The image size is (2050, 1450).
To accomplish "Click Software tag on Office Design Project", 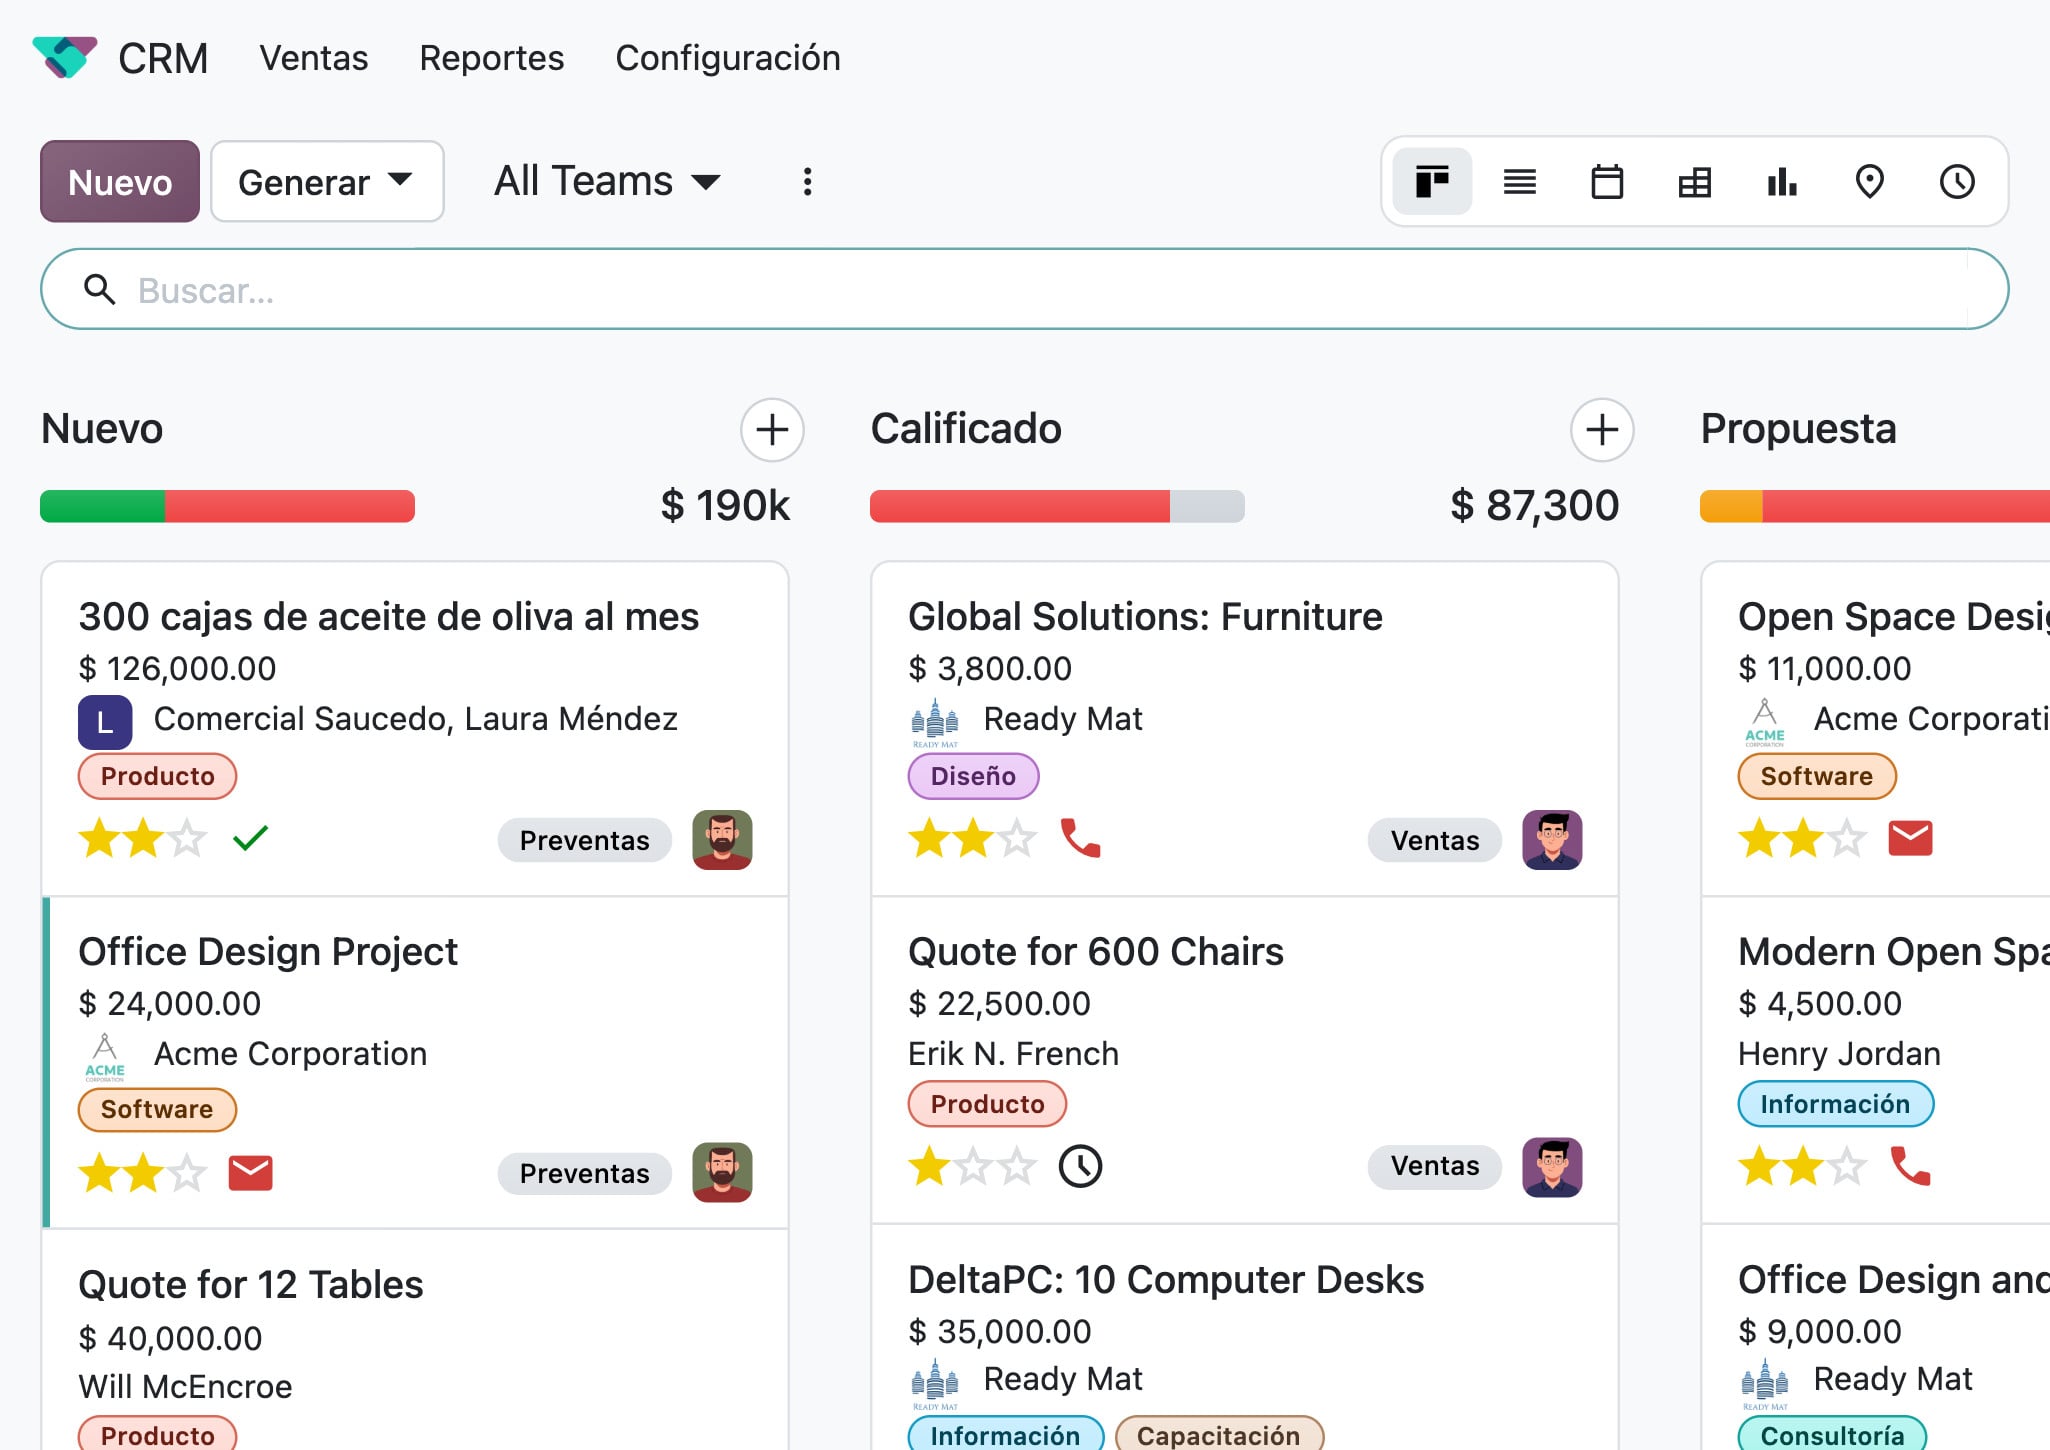I will (x=157, y=1110).
